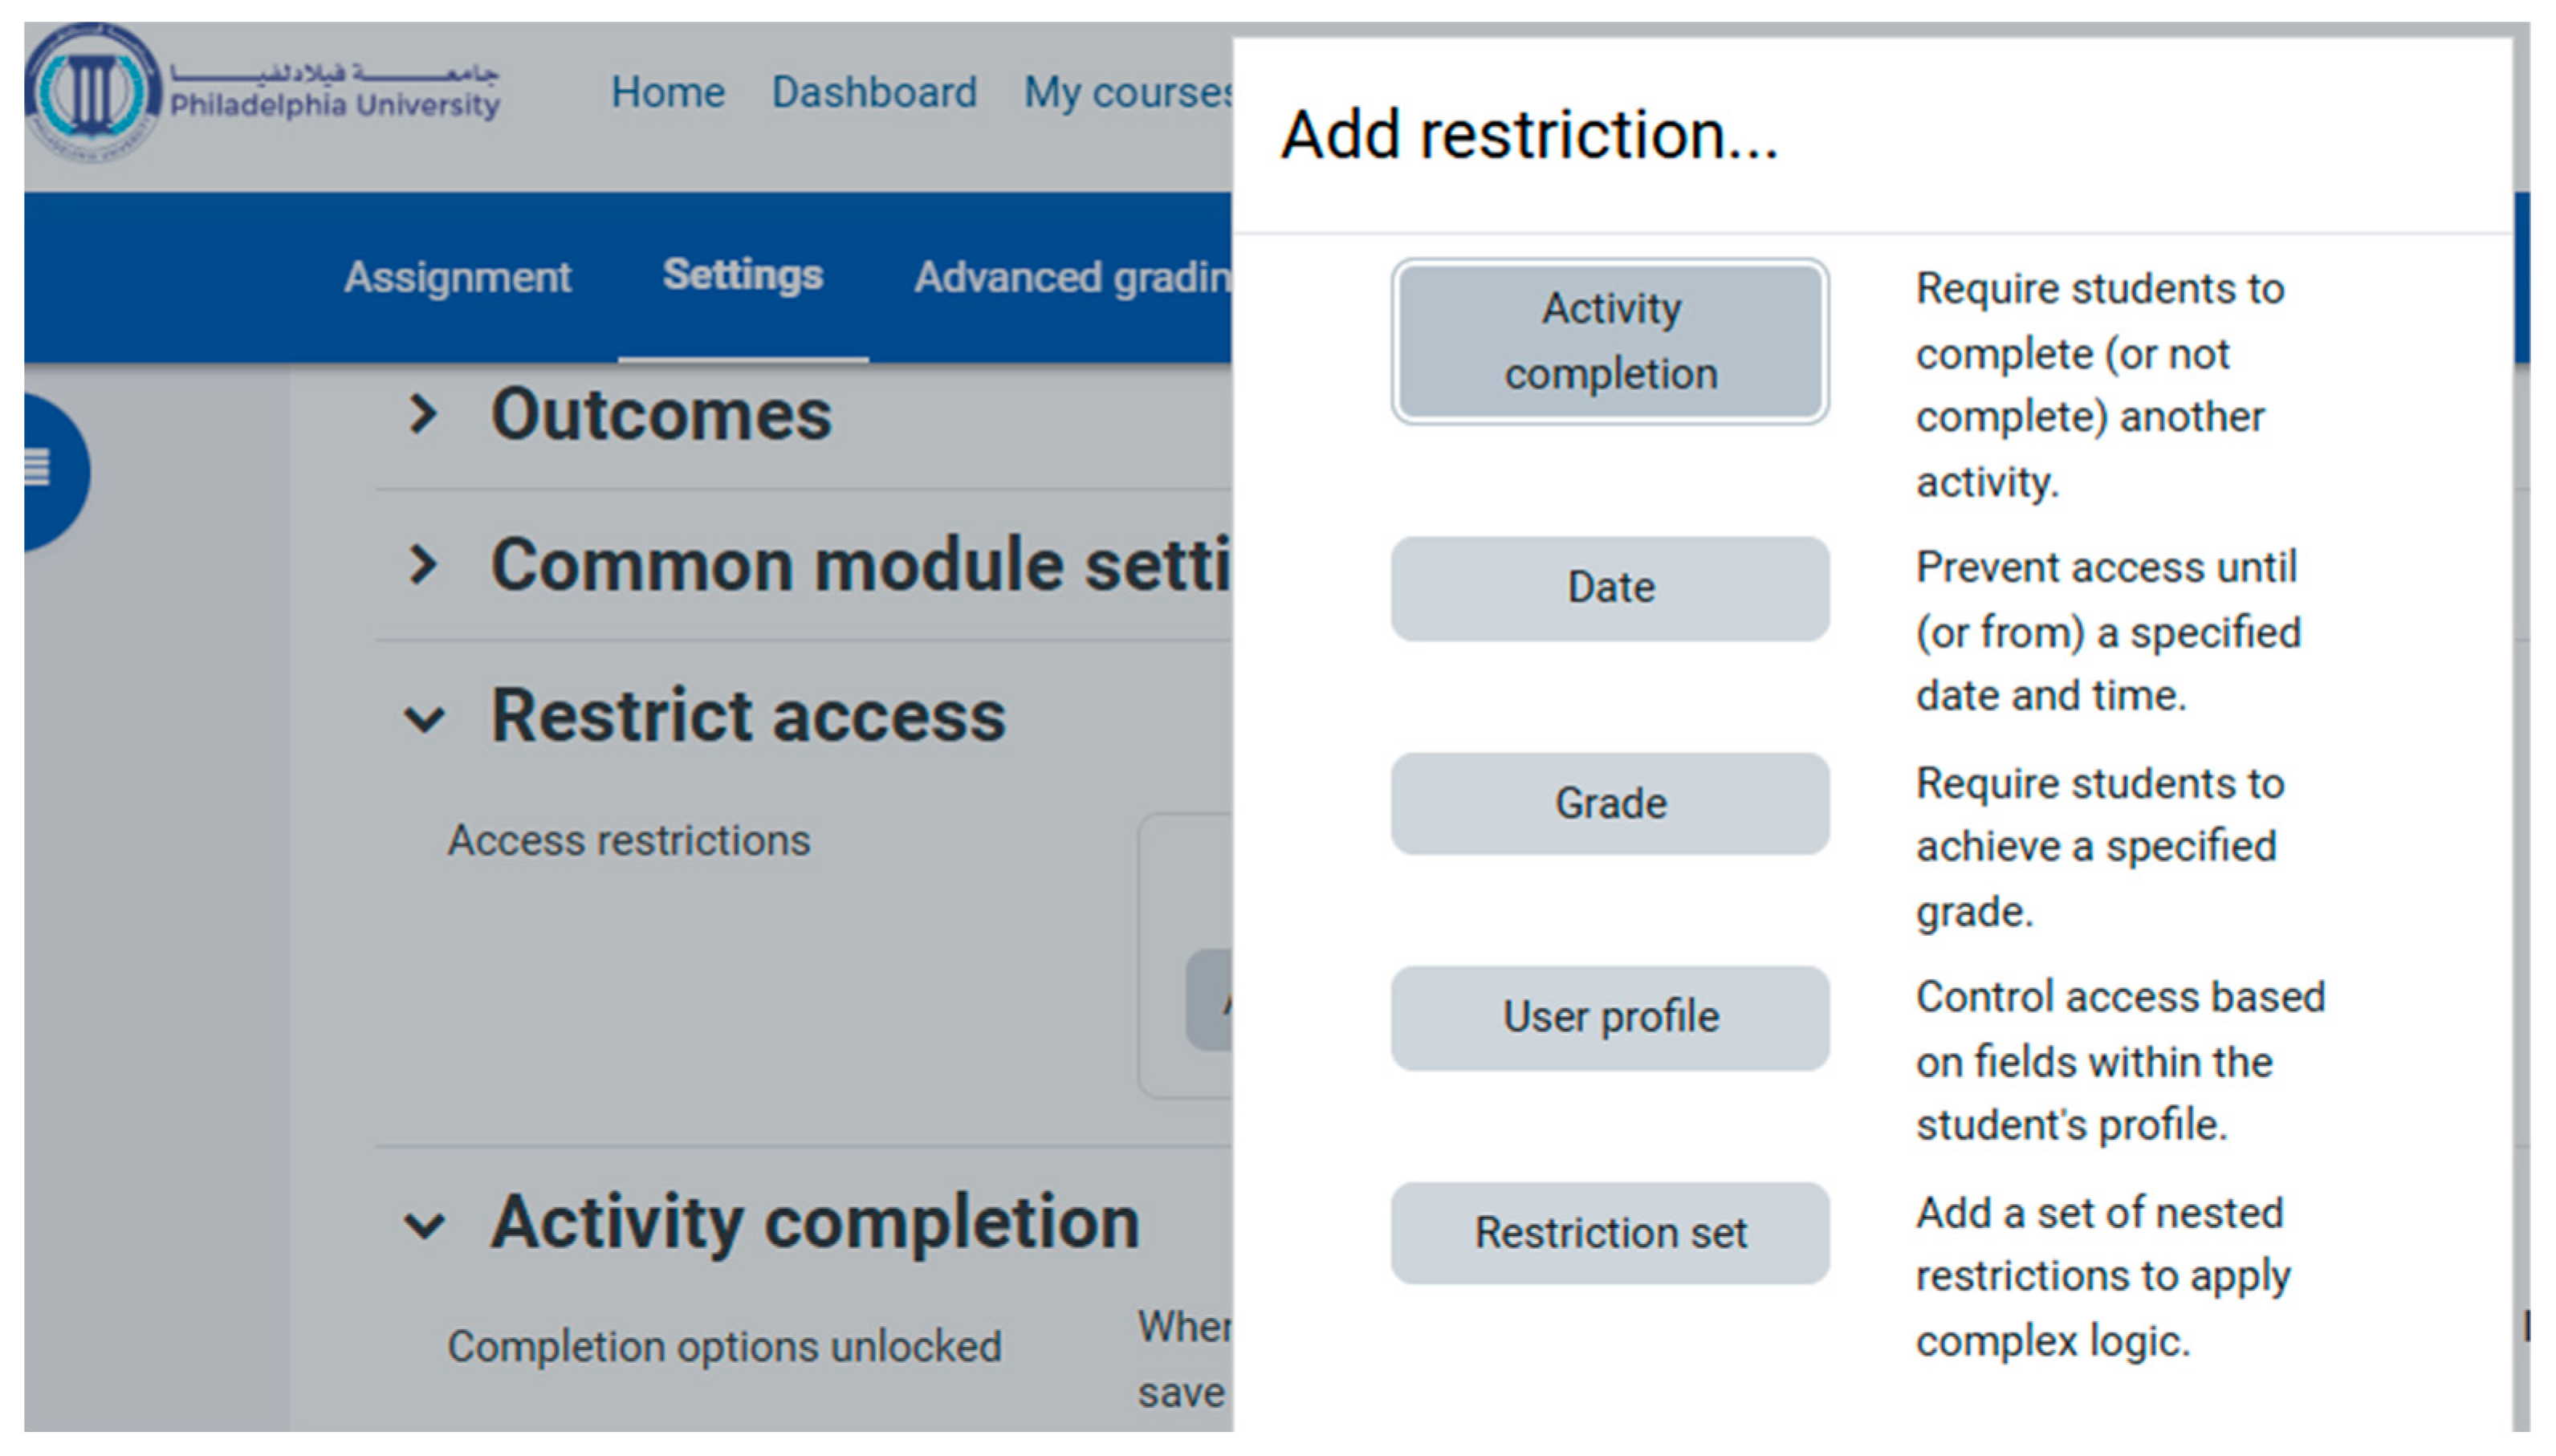
Task: Go to the Home menu item
Action: click(x=667, y=92)
